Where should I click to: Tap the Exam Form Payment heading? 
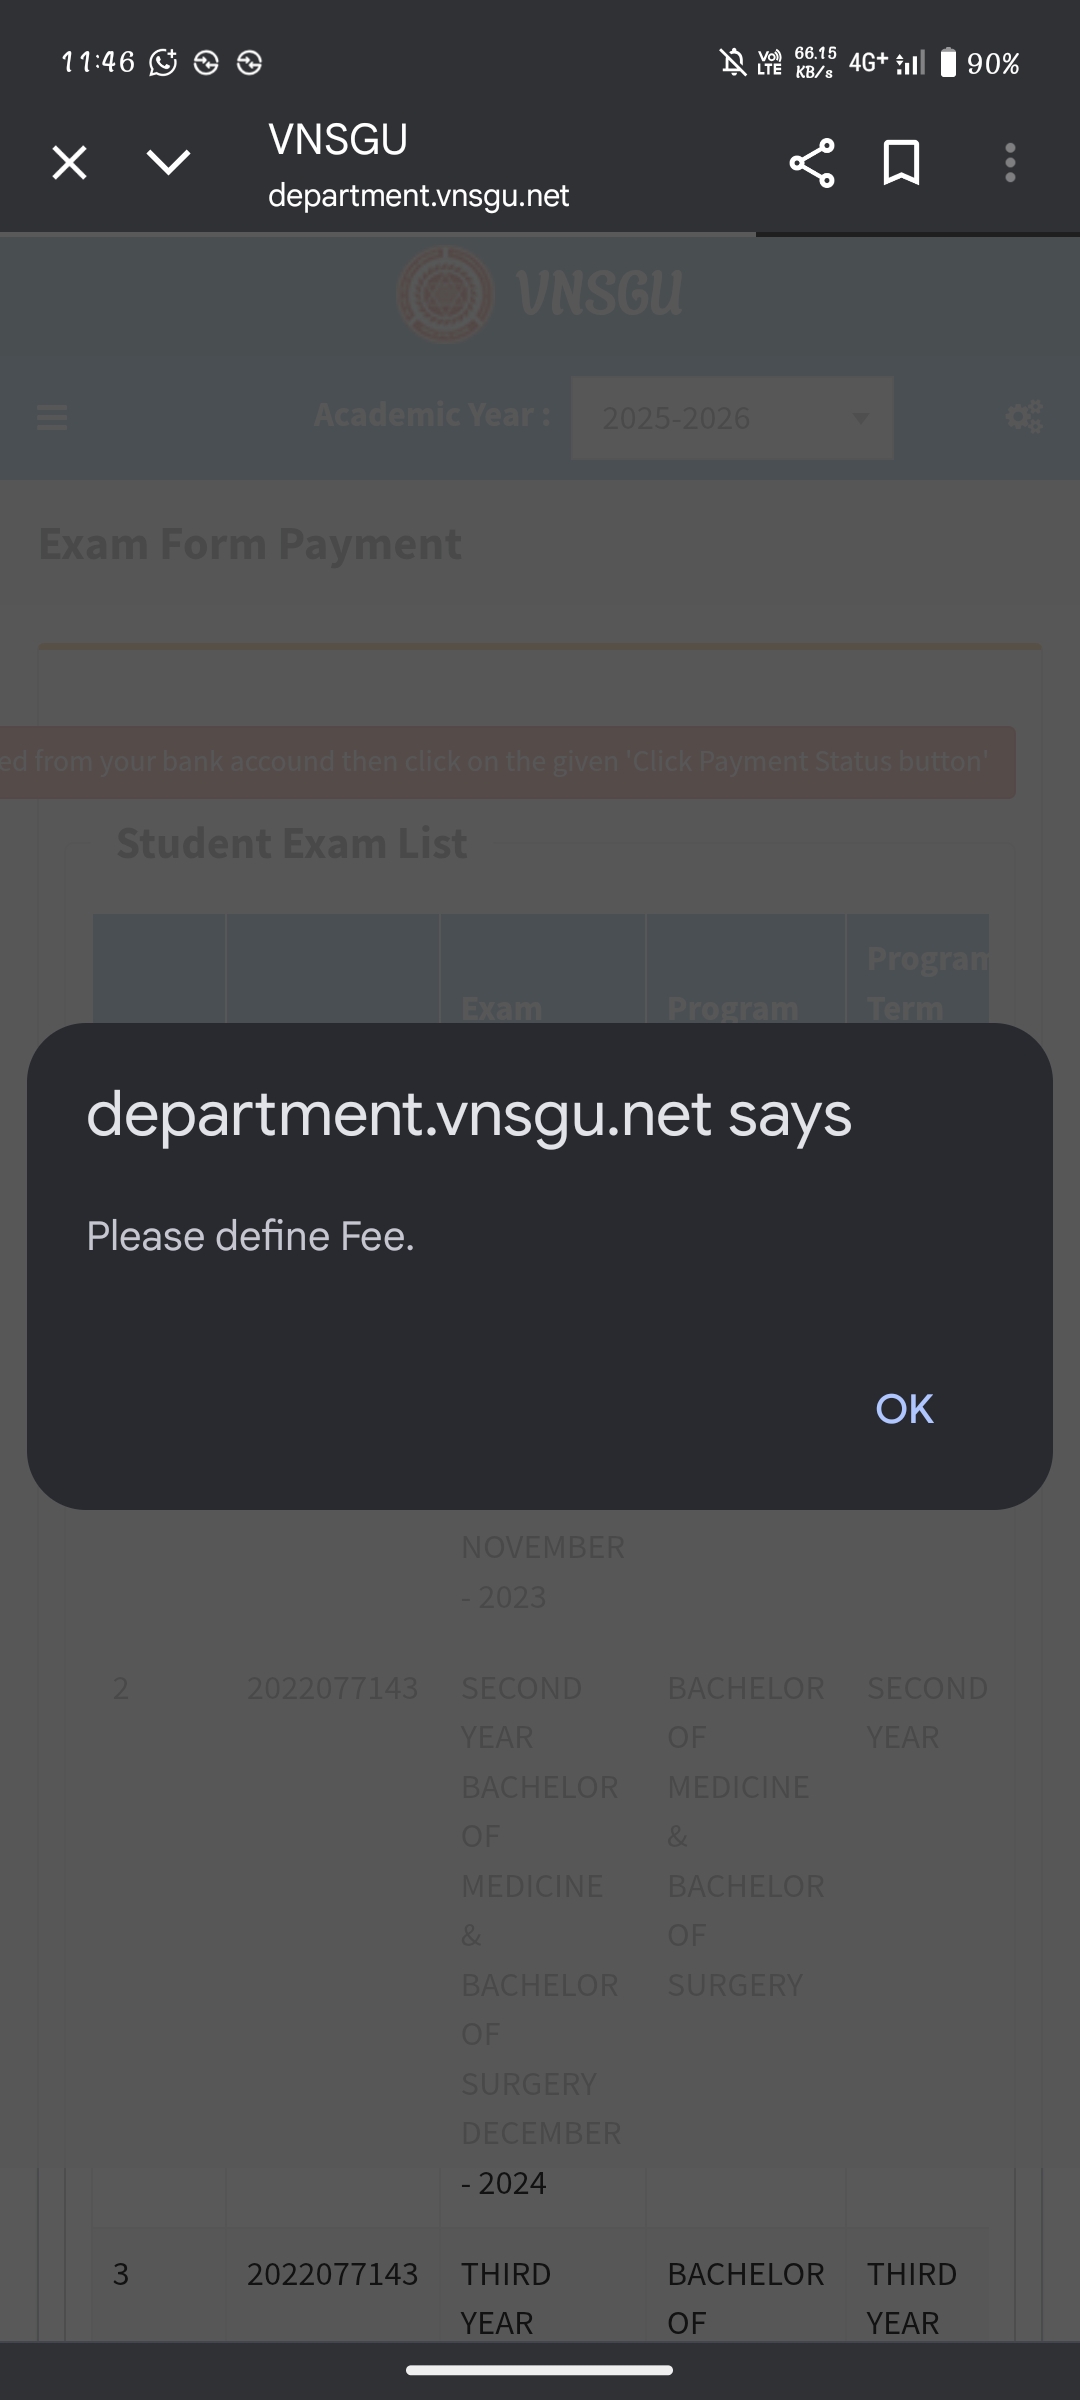click(250, 544)
